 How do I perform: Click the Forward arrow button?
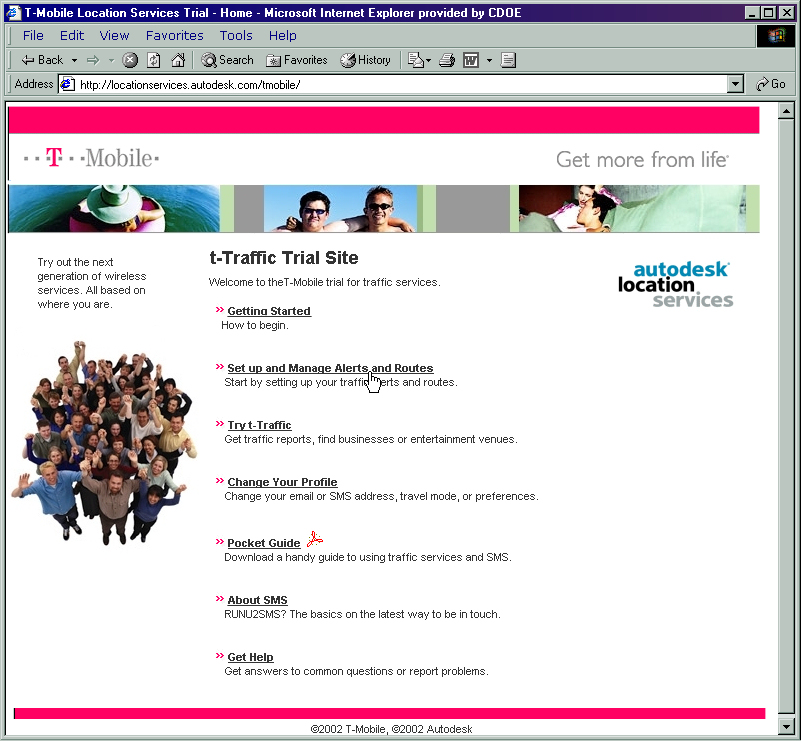[x=93, y=60]
